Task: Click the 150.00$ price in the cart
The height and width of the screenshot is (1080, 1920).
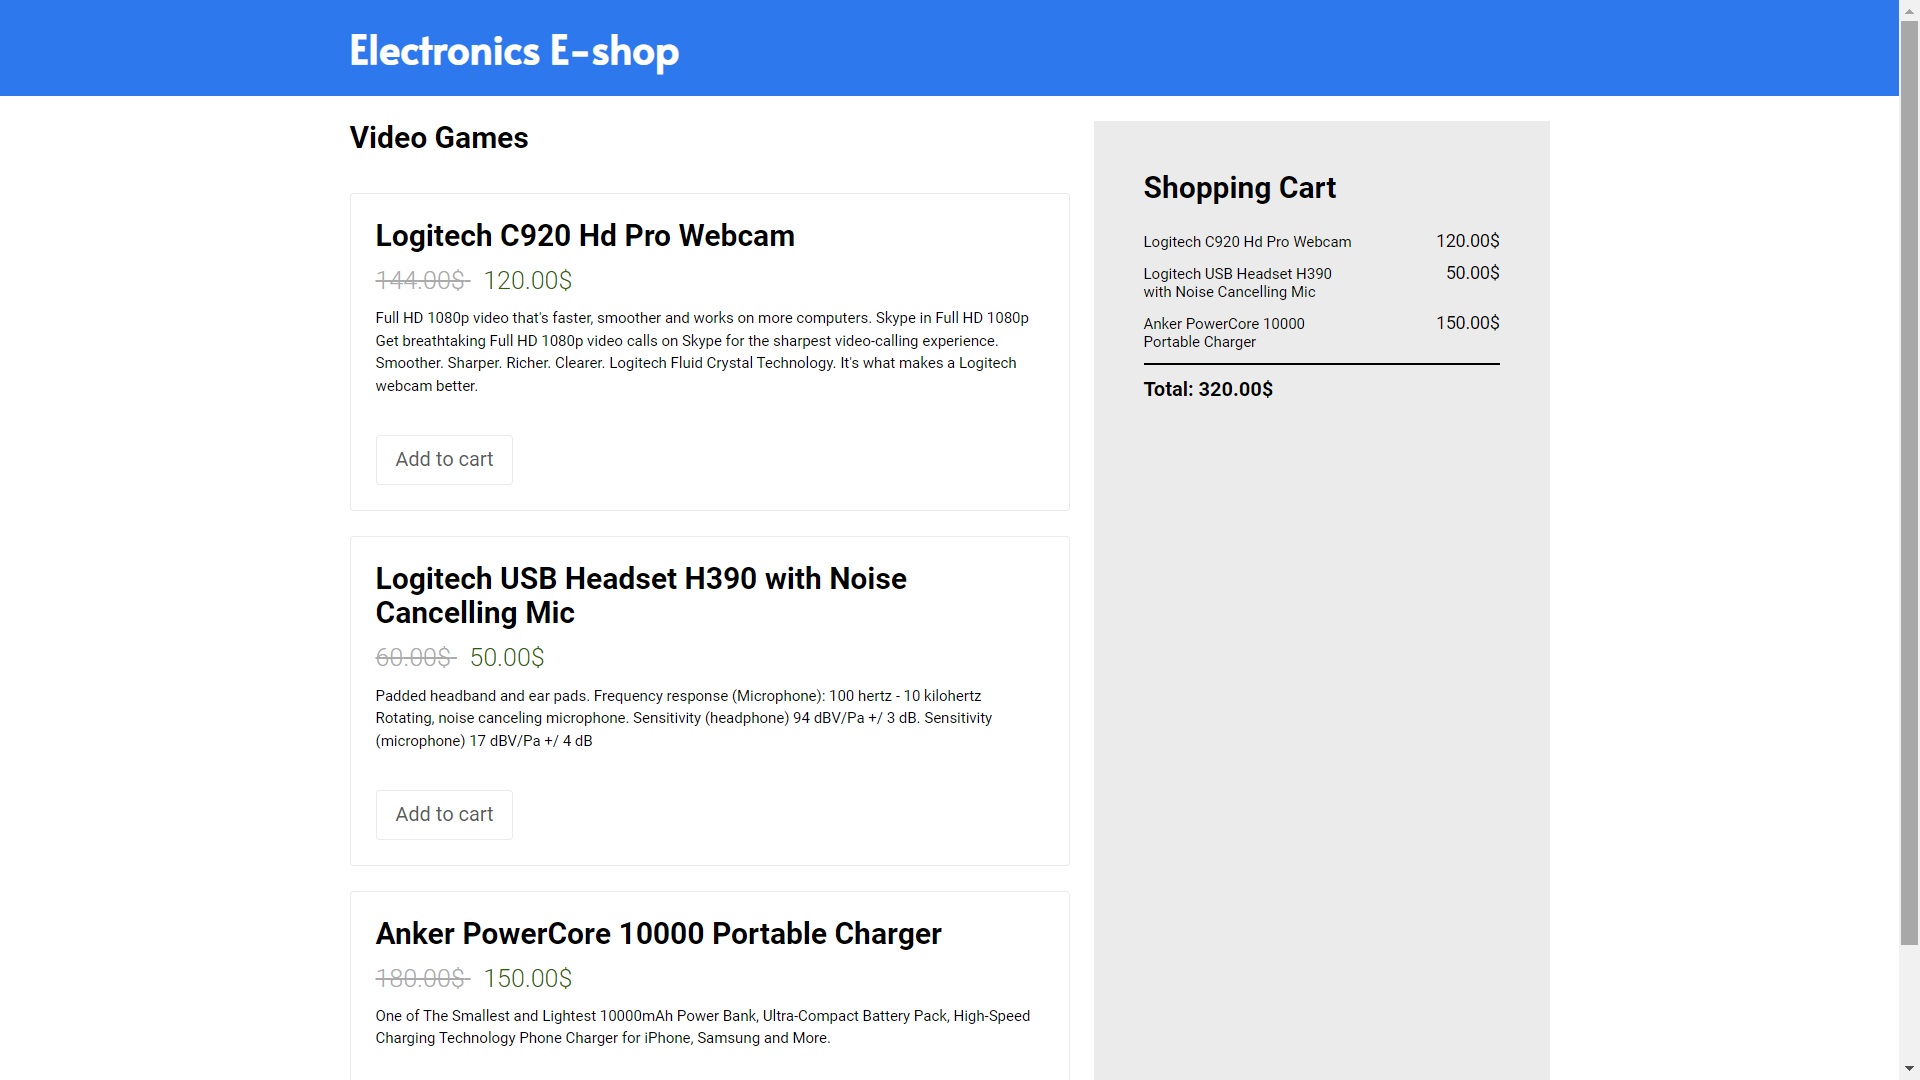Action: [x=1467, y=324]
